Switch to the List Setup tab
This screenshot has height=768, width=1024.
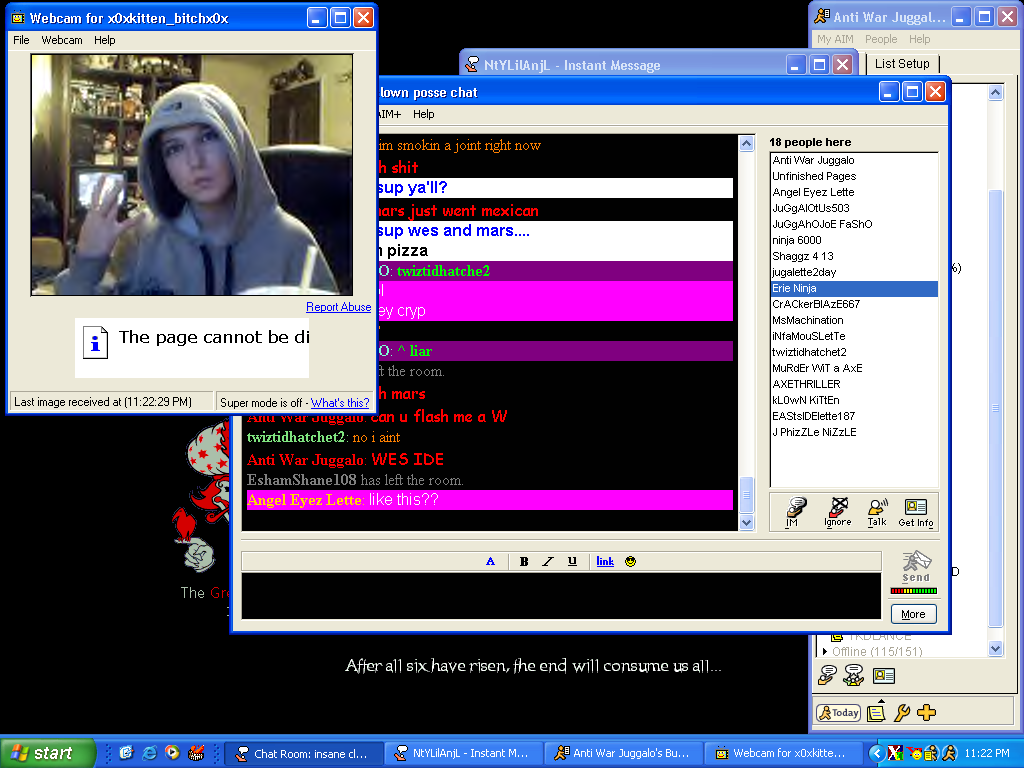click(x=901, y=63)
